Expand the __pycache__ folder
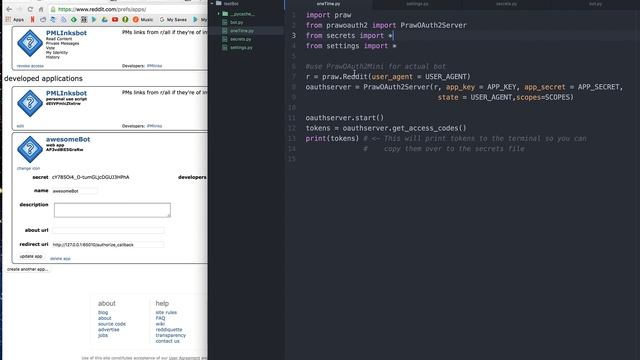The image size is (640, 360). (218, 14)
